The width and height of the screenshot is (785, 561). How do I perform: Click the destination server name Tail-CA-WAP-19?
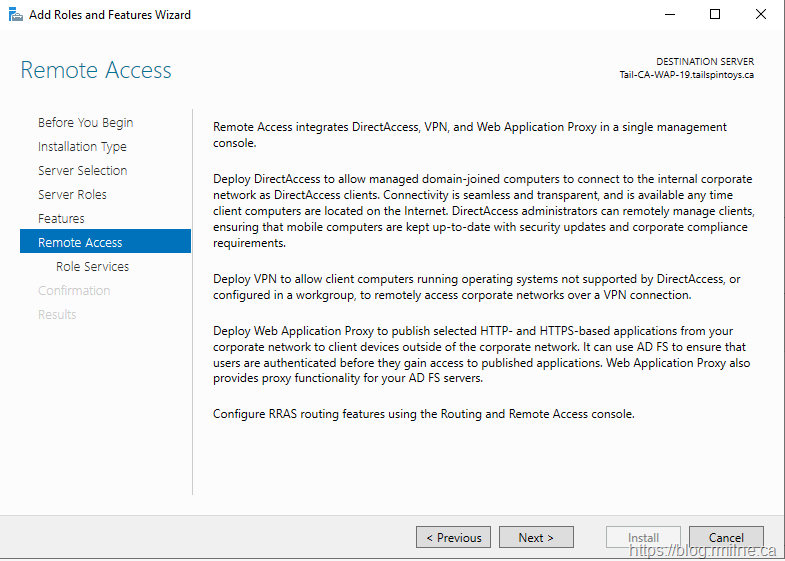coord(686,75)
